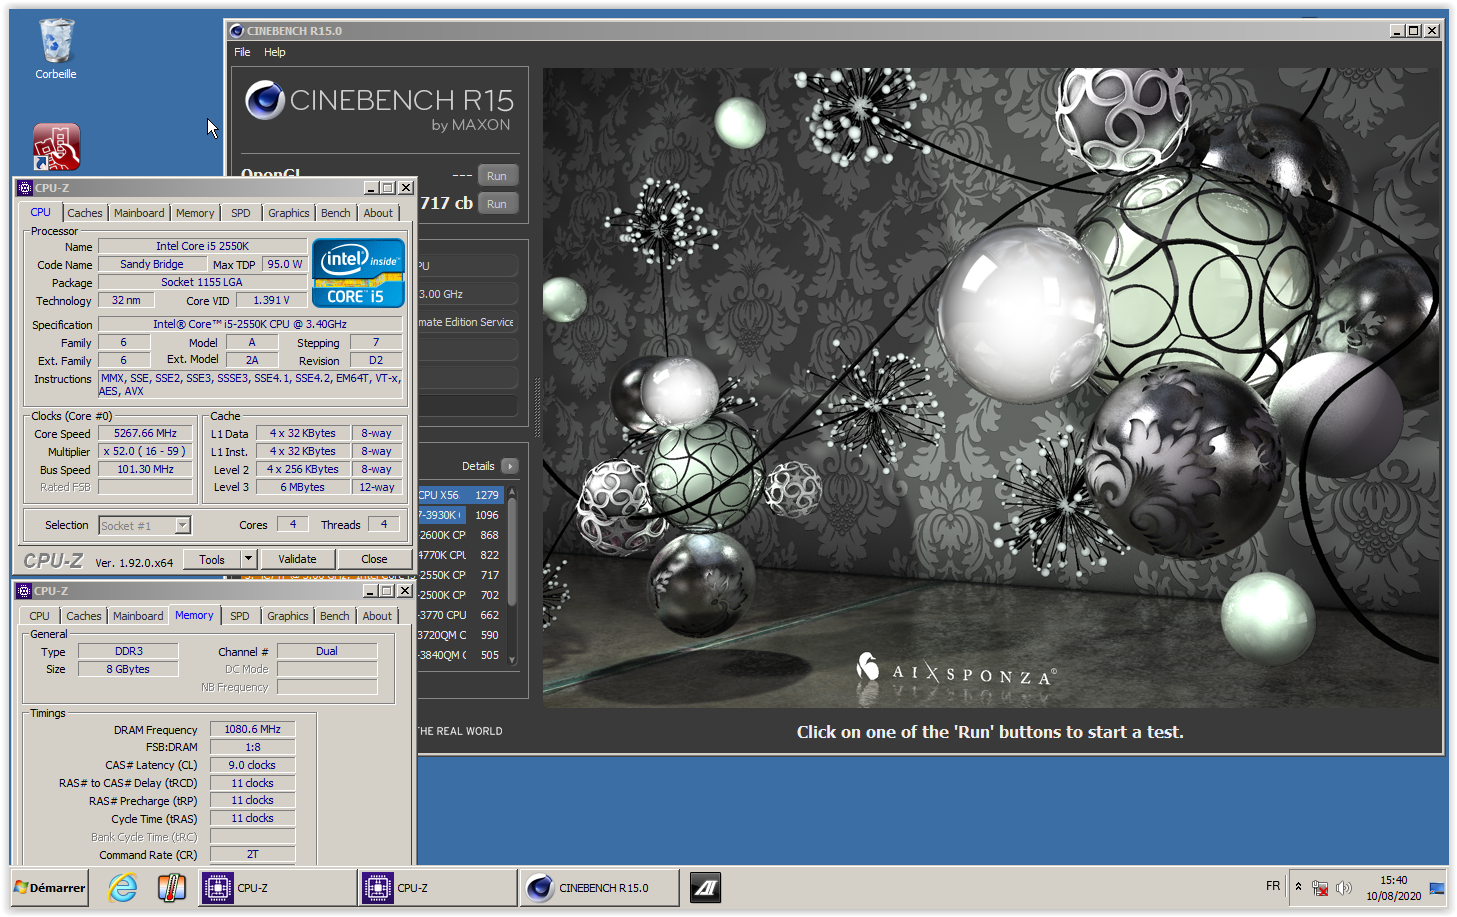Select the 2550K 717 ranking row

point(461,575)
